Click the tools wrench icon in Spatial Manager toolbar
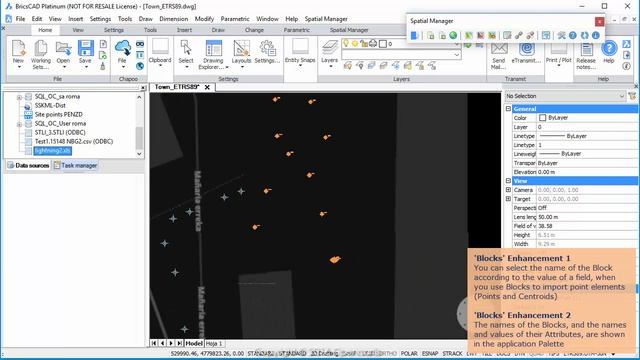The height and width of the screenshot is (360, 640). coord(562,36)
